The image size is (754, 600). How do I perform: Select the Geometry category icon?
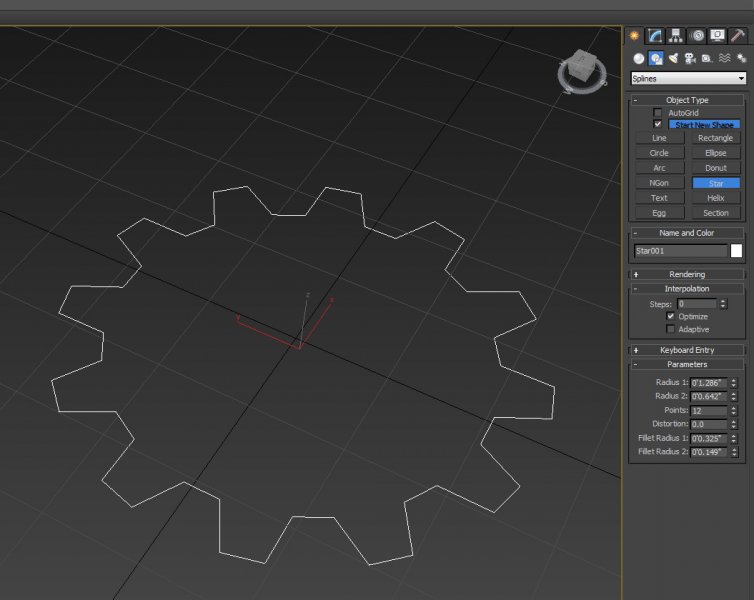[x=639, y=58]
